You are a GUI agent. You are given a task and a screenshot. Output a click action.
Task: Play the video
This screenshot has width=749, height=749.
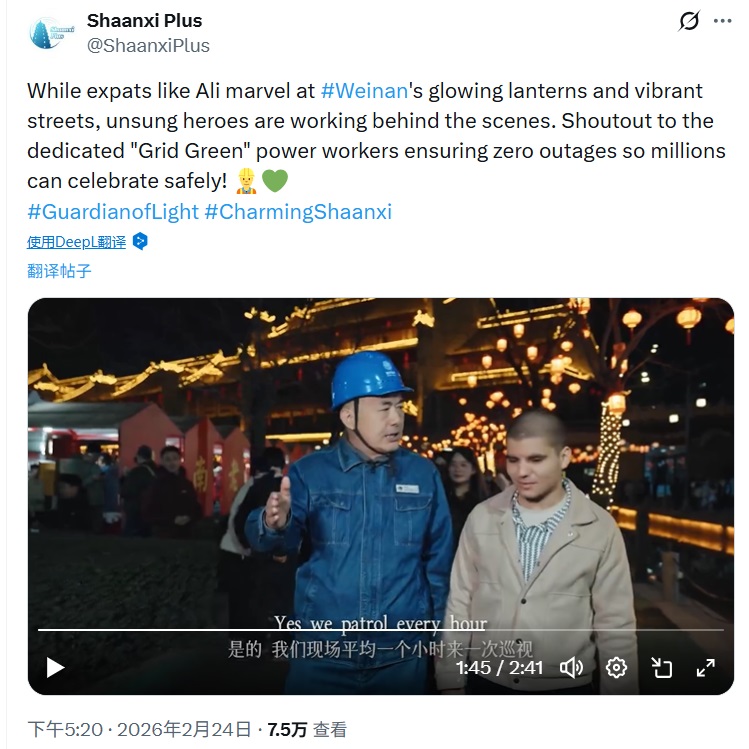click(56, 667)
